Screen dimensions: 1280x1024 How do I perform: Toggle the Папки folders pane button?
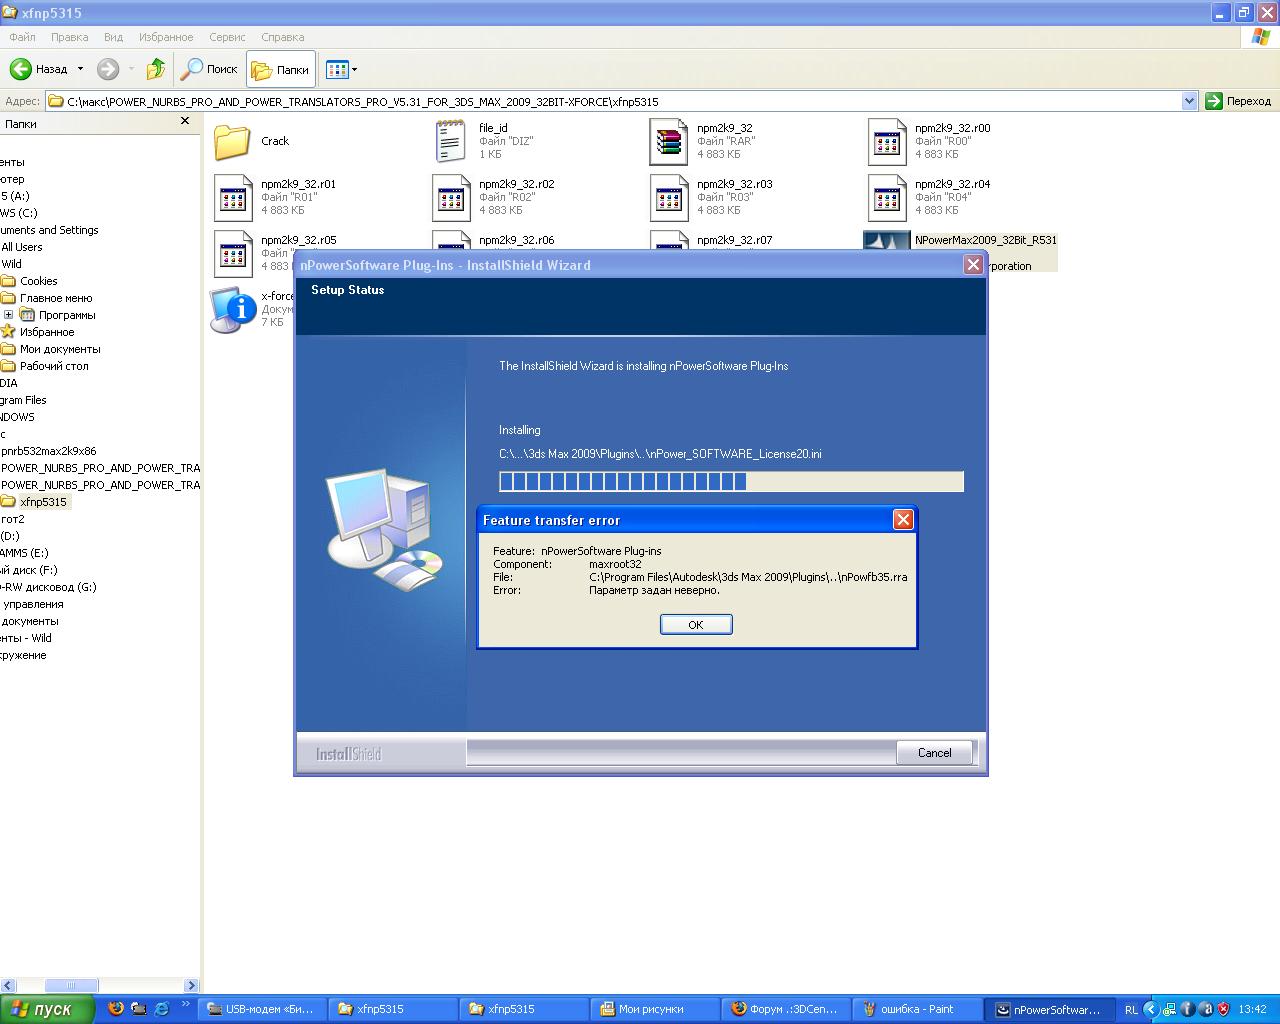[281, 69]
